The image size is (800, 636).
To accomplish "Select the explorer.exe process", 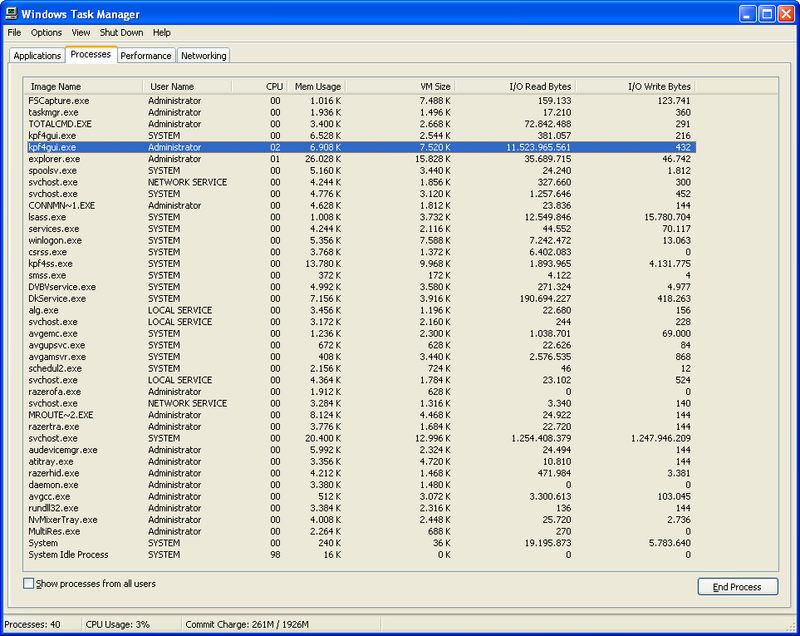I will click(361, 159).
